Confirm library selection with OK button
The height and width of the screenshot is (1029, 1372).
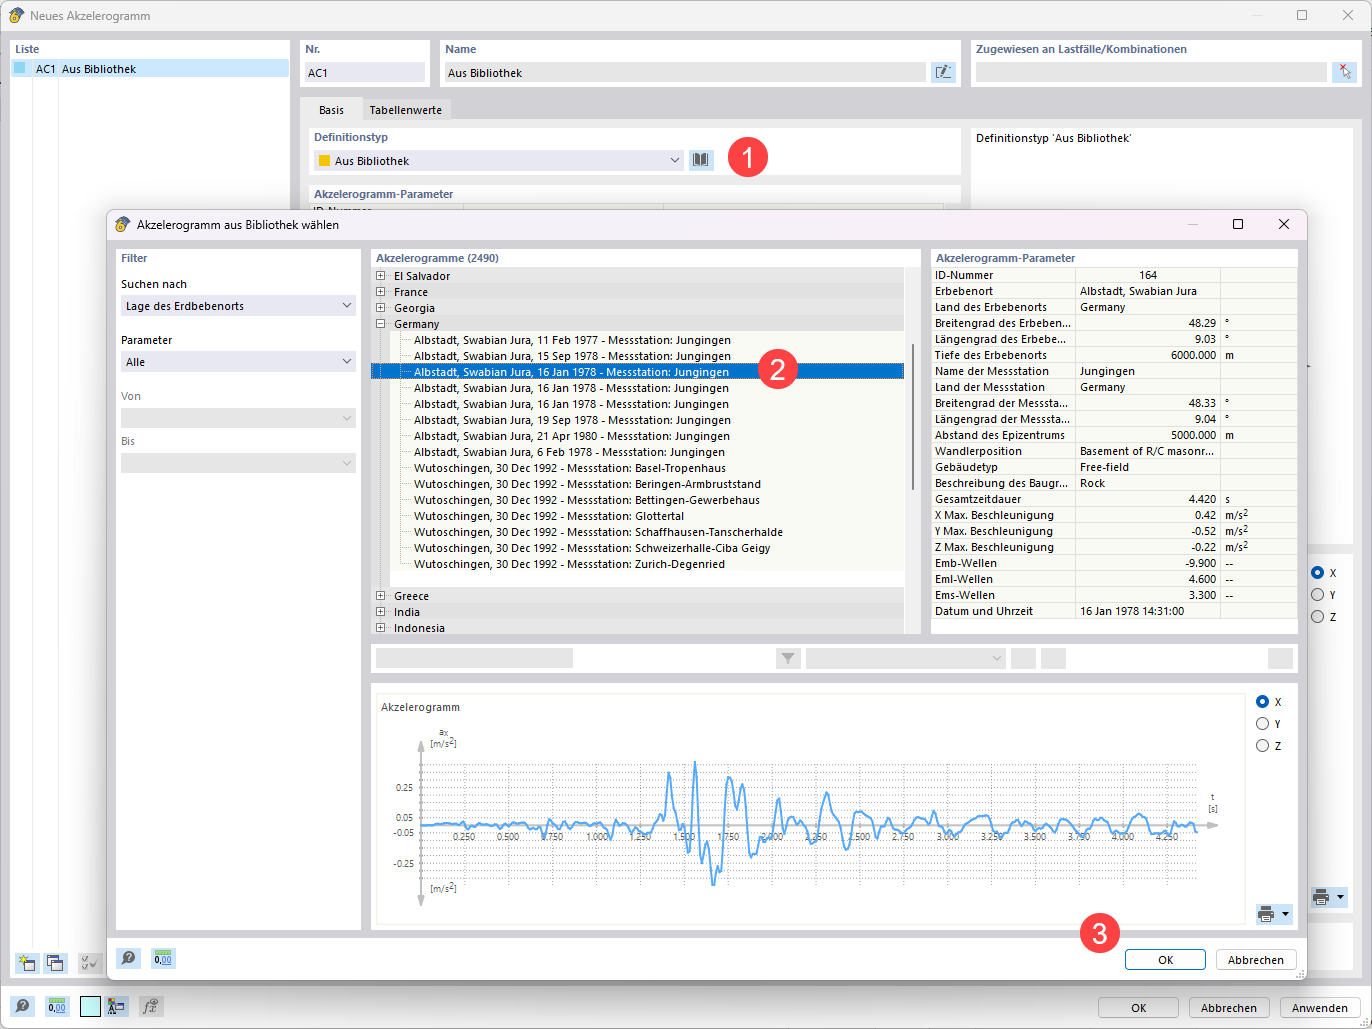point(1165,960)
